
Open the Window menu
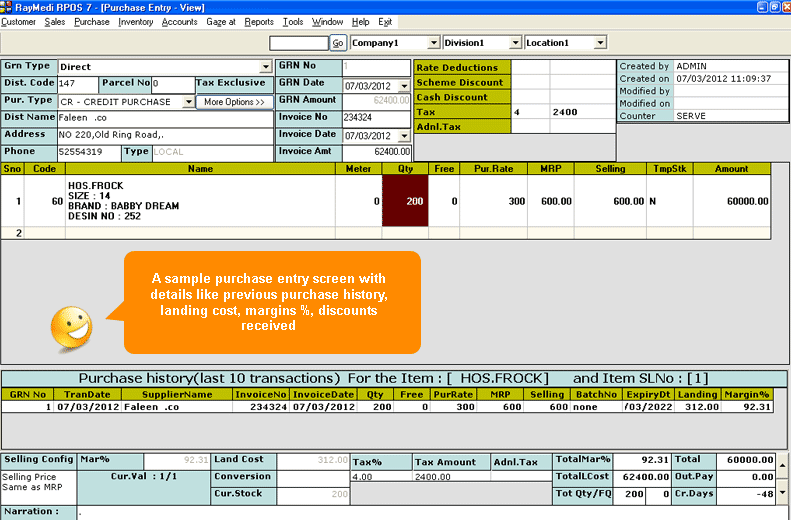point(327,22)
